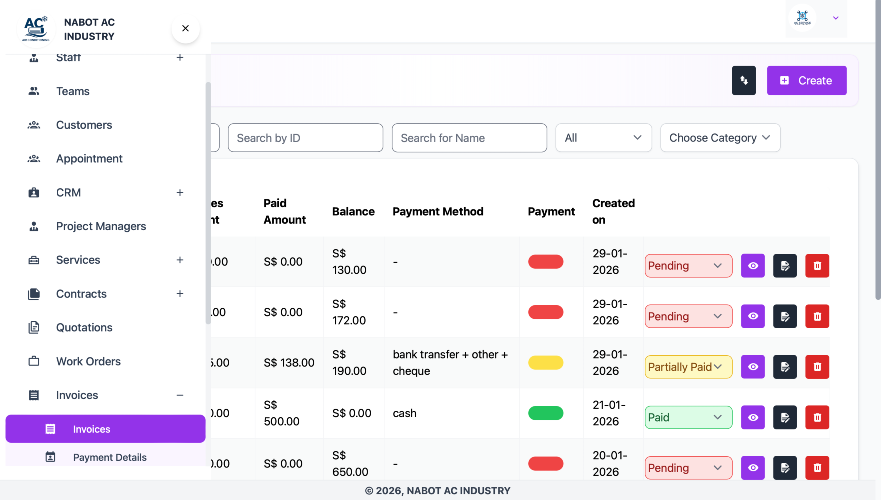881x500 pixels.
Task: Delete the Paid cash invoice
Action: (x=817, y=417)
